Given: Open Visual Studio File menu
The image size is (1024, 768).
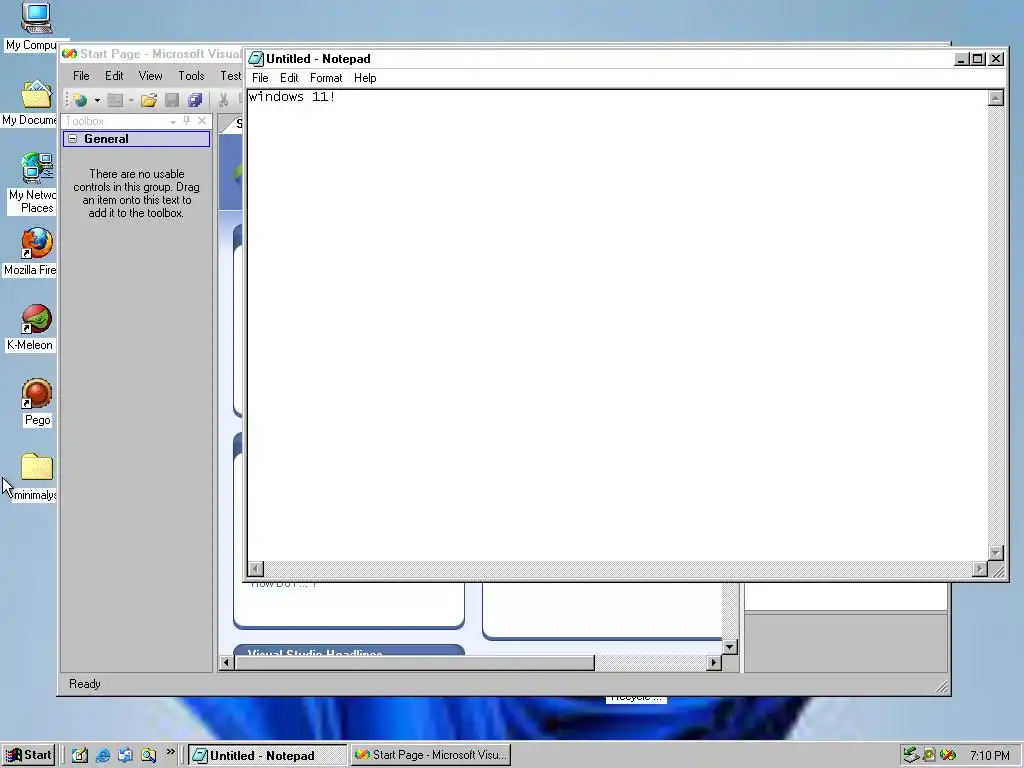Looking at the screenshot, I should [81, 76].
